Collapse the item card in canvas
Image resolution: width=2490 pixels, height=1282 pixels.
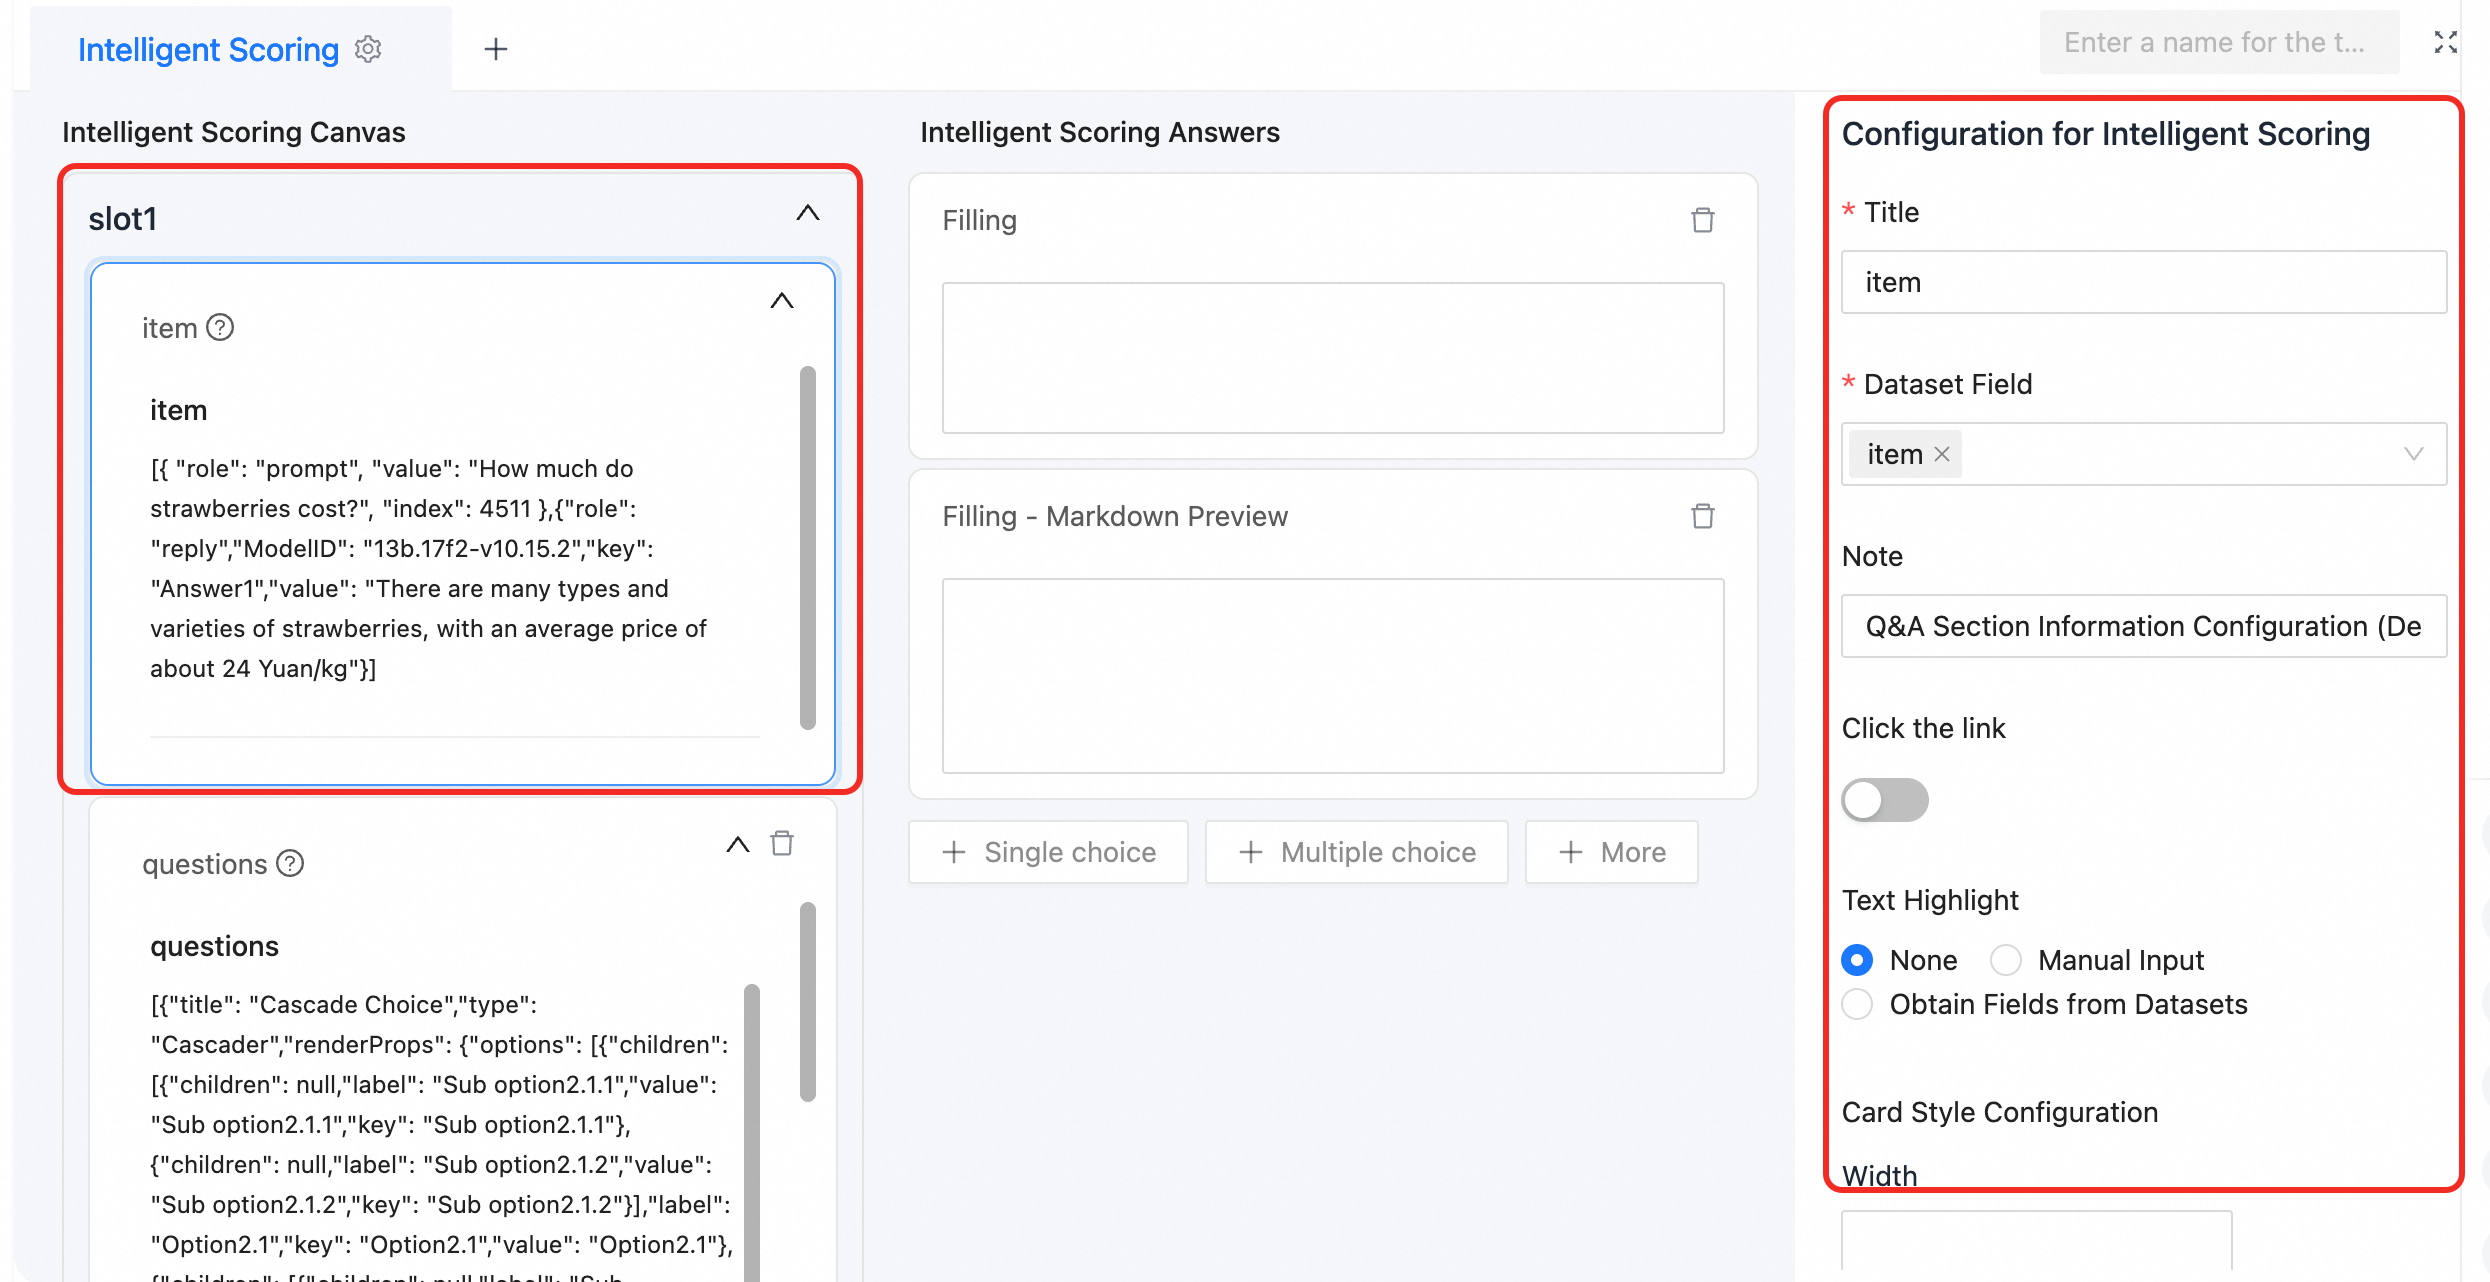782,301
